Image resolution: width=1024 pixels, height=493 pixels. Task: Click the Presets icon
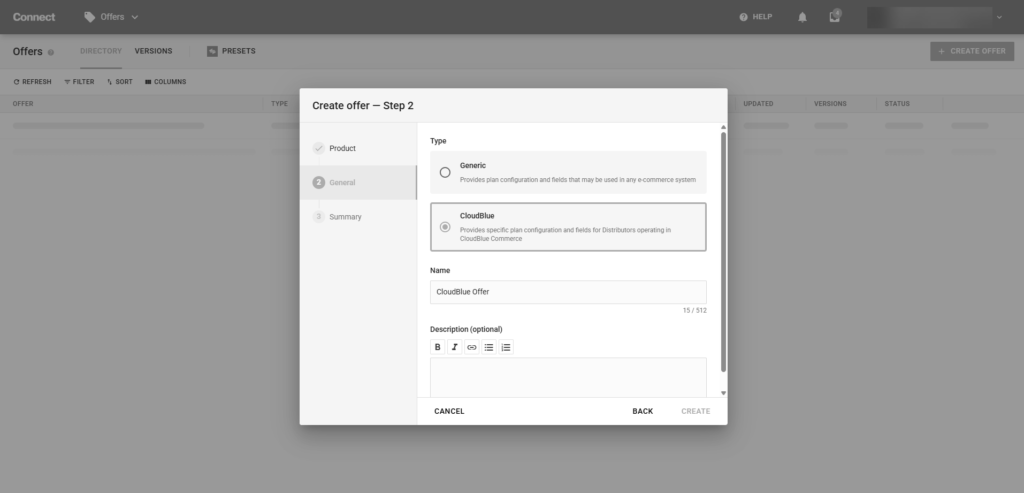point(212,51)
